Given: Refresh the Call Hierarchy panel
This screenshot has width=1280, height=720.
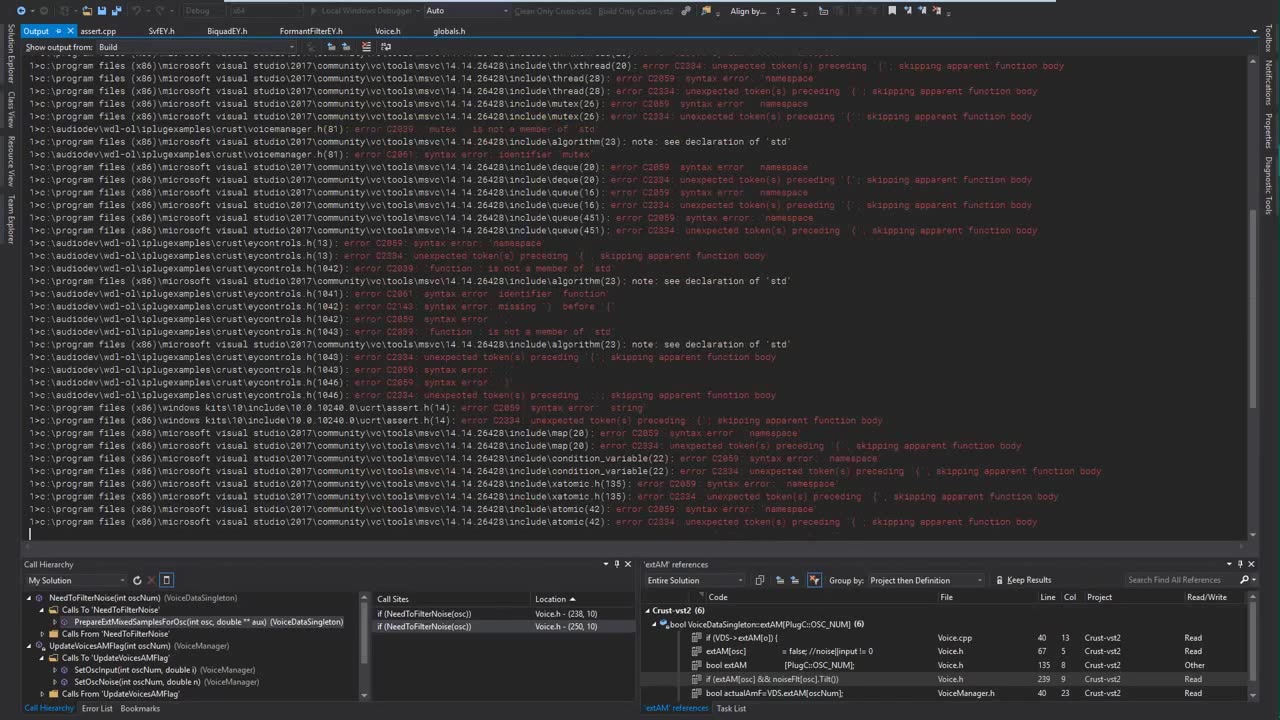Looking at the screenshot, I should tap(137, 580).
